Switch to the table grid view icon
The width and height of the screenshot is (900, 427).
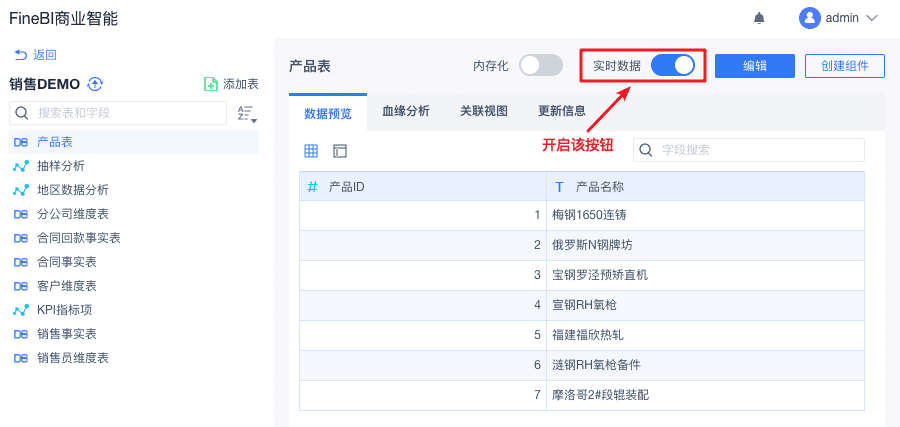(311, 151)
